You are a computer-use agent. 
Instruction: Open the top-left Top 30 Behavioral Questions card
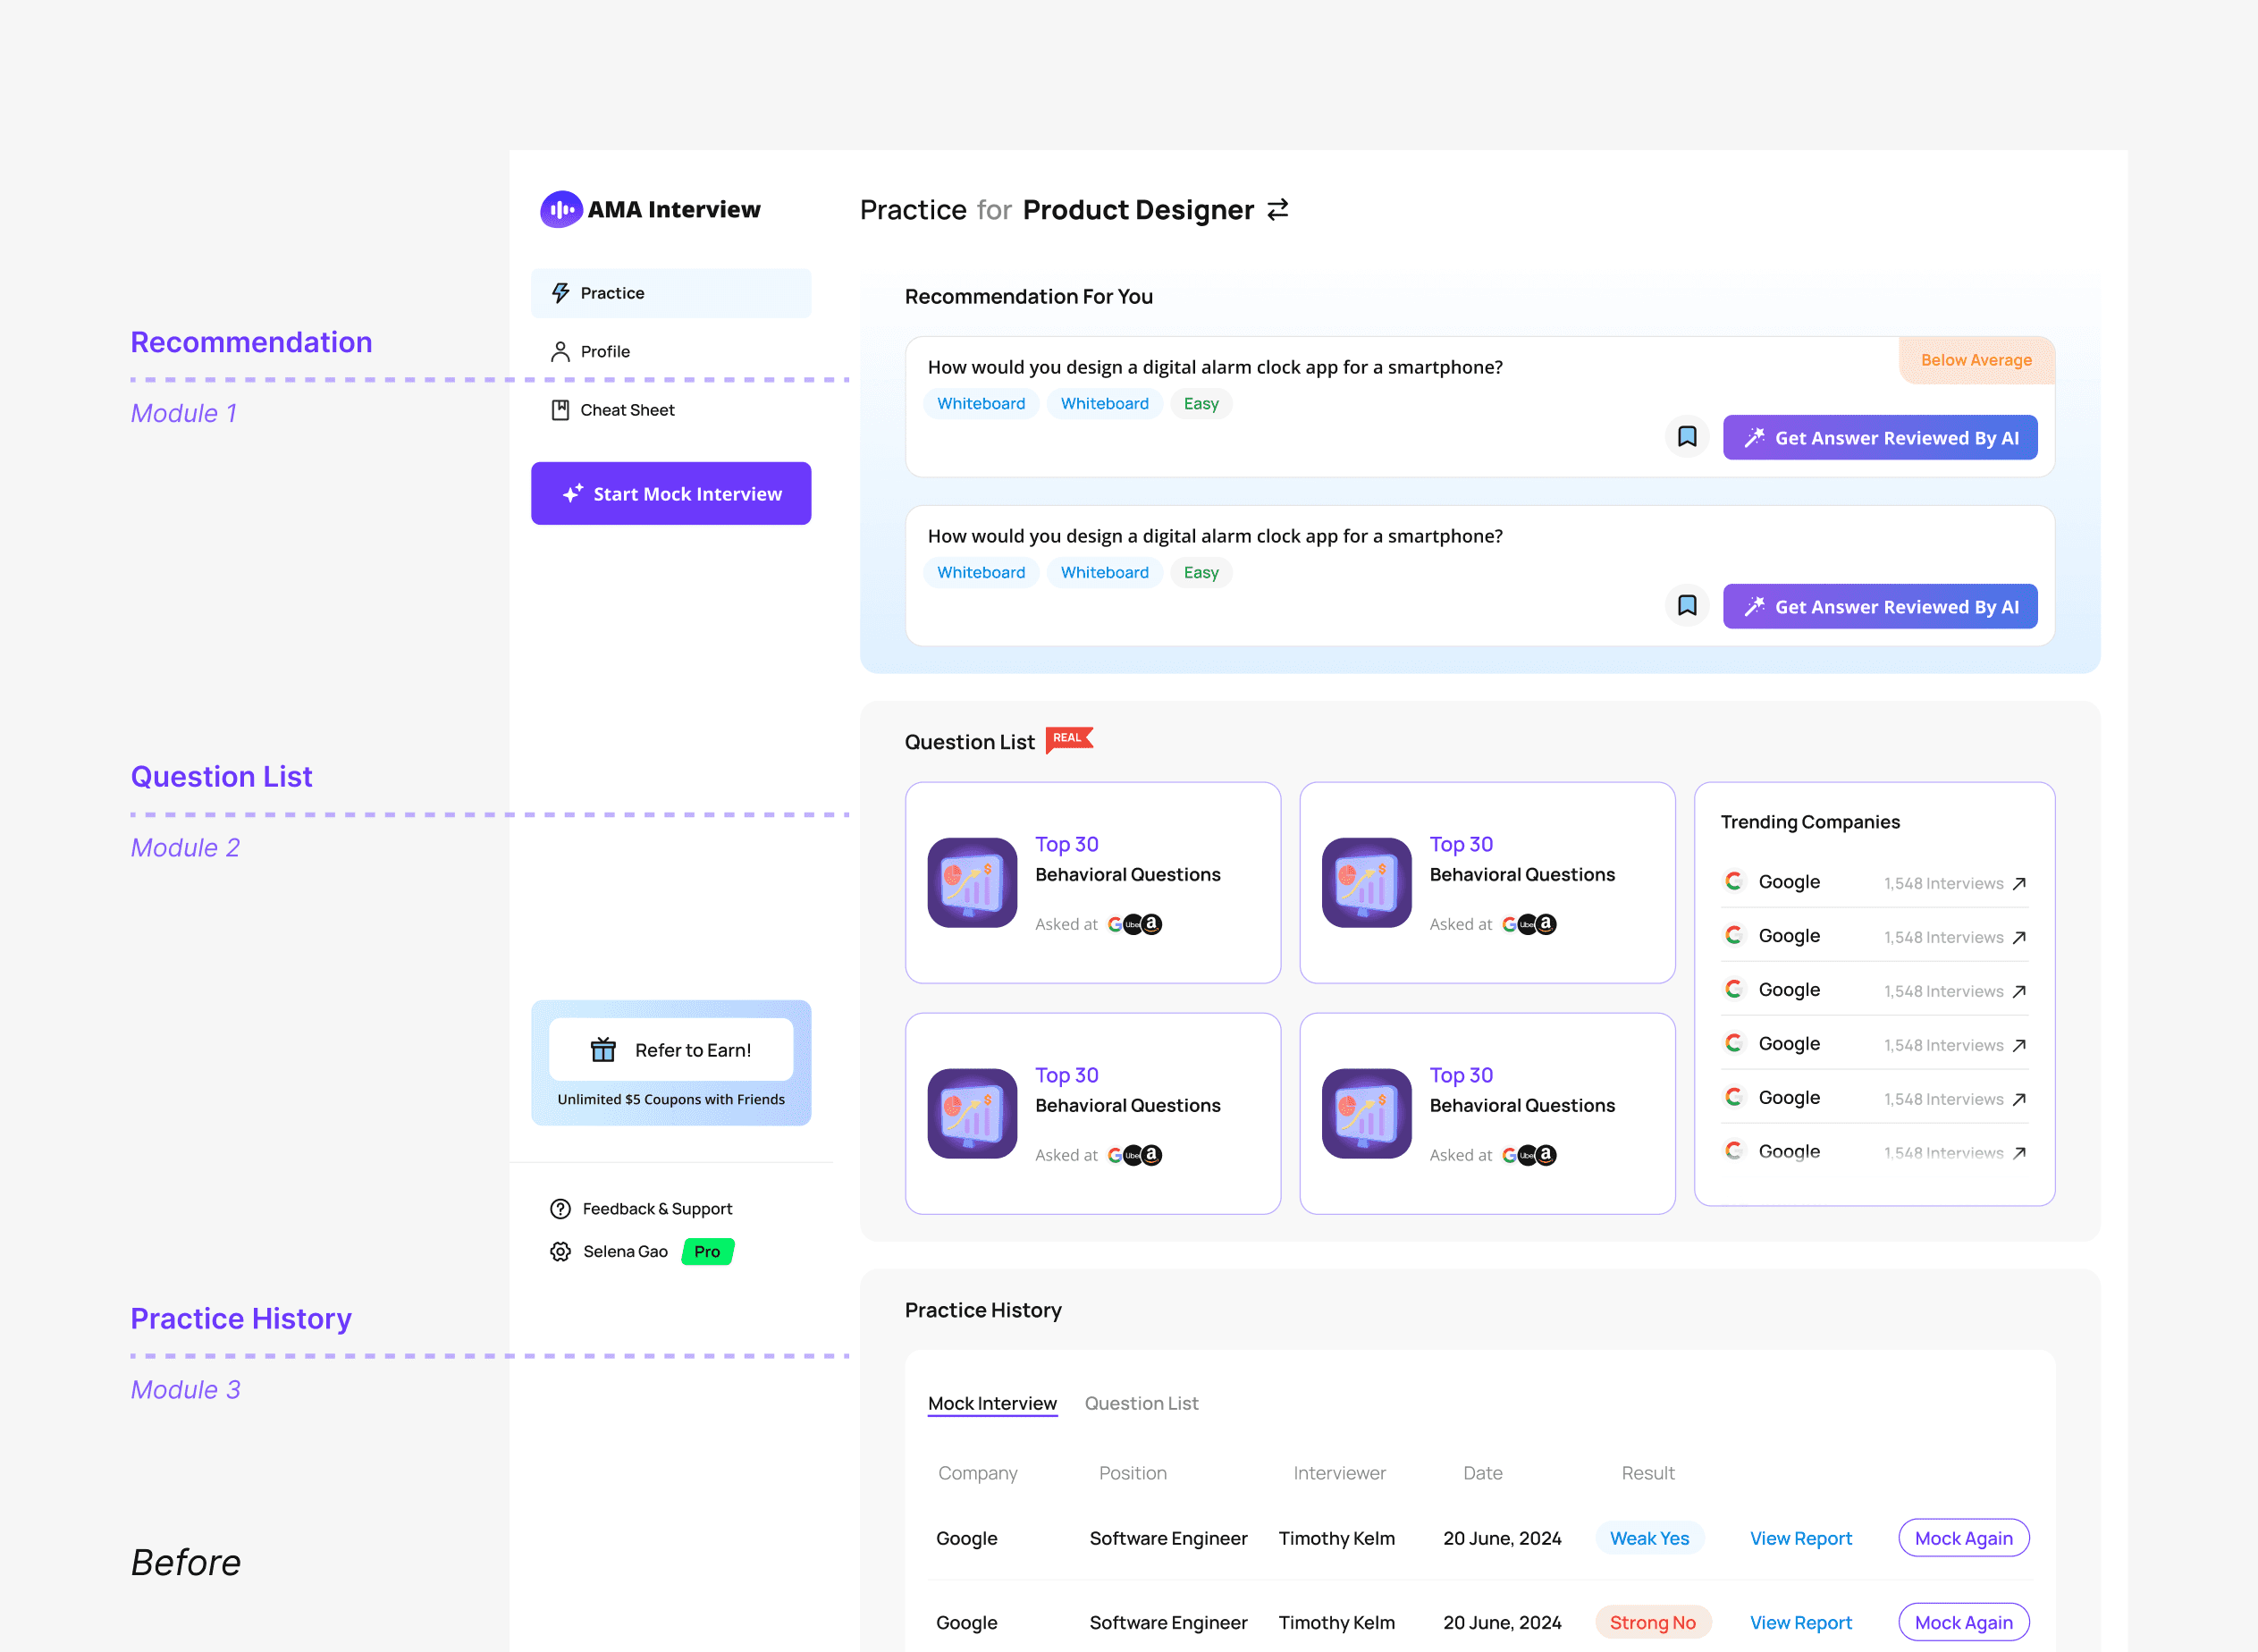pos(1092,882)
